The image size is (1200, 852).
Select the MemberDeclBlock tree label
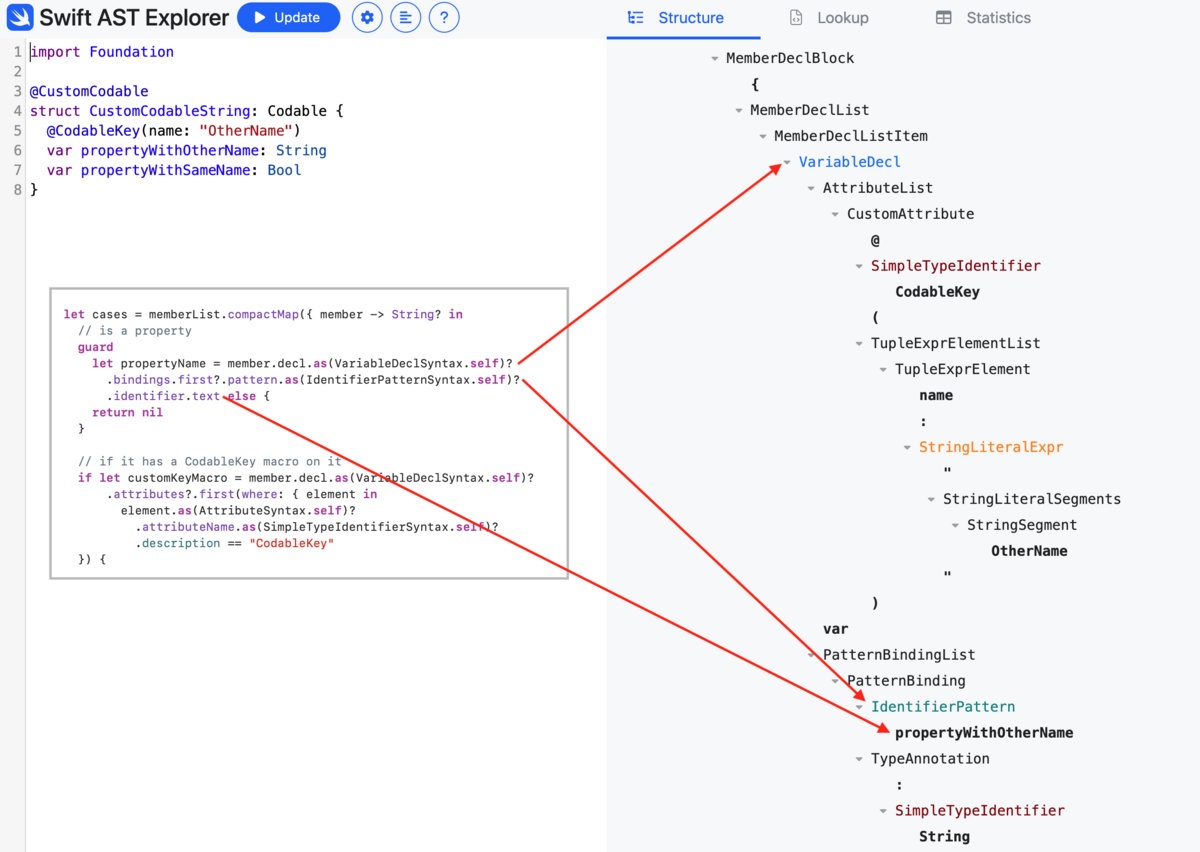pyautogui.click(x=790, y=58)
